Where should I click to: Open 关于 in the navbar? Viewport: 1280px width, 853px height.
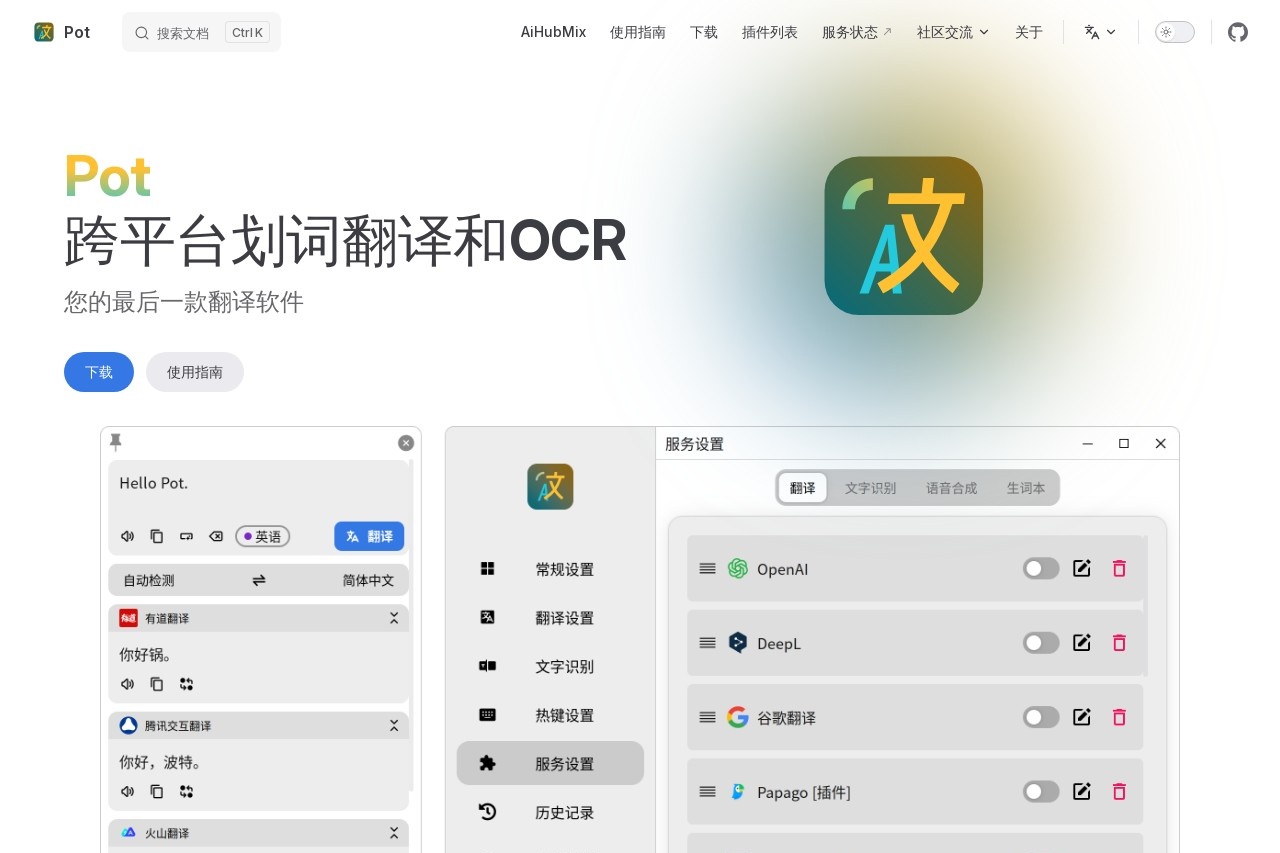coord(1029,32)
